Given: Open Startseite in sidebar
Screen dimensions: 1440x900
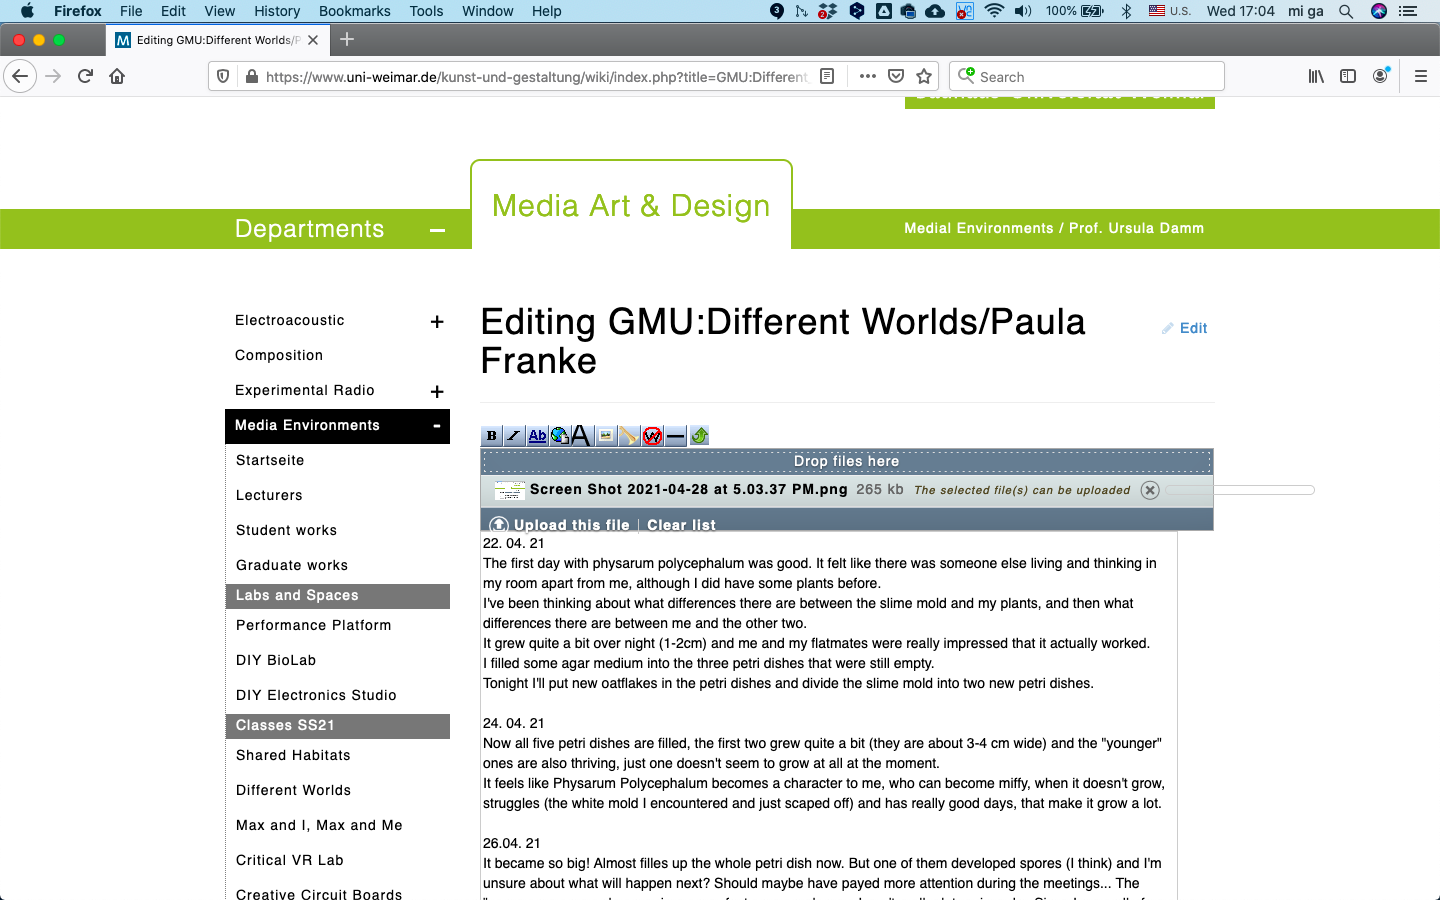Looking at the screenshot, I should 270,460.
